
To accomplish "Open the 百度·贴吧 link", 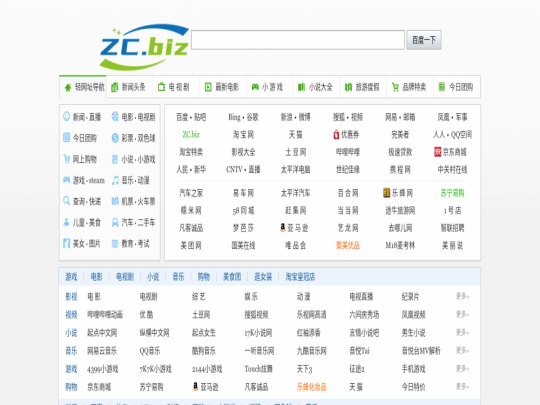I will pos(191,117).
